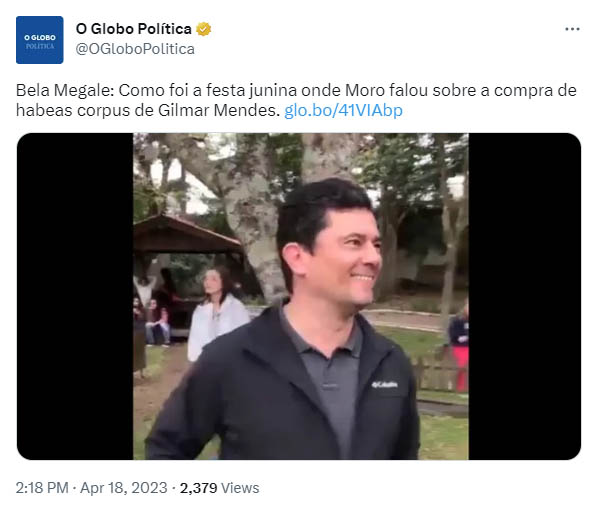Play the embedded video of the smiling man

tap(301, 296)
